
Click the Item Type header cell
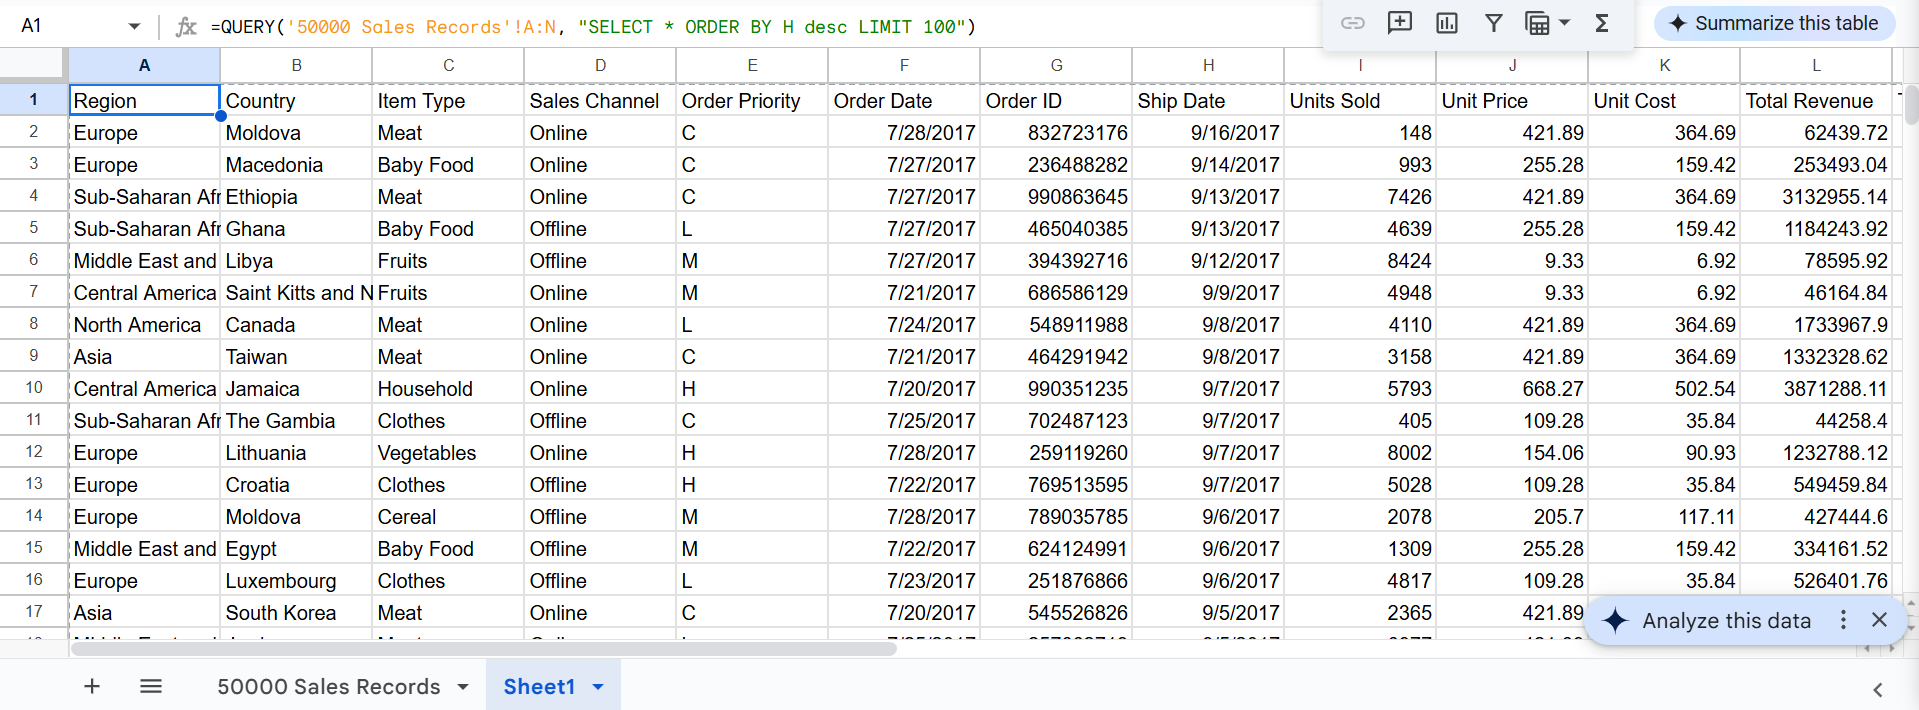pos(448,100)
